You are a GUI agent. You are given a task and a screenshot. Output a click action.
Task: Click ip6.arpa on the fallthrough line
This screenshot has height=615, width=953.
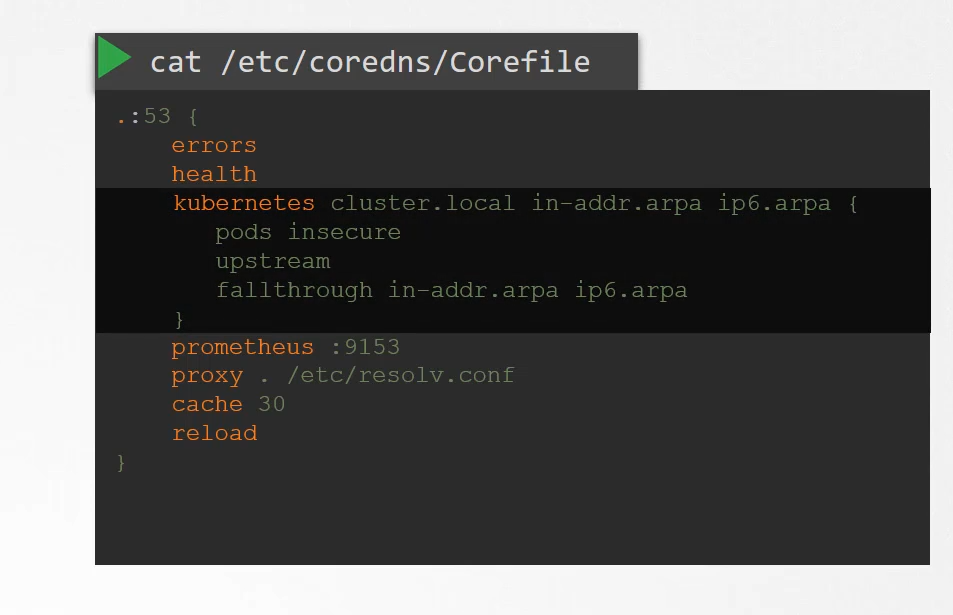click(631, 290)
